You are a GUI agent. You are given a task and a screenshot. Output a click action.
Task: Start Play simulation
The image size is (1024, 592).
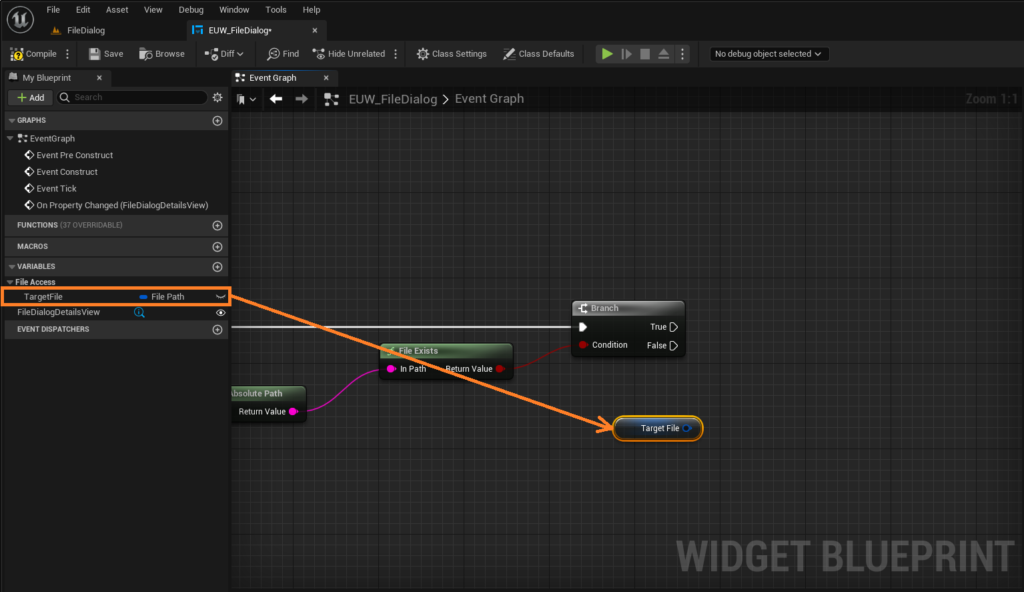(607, 54)
